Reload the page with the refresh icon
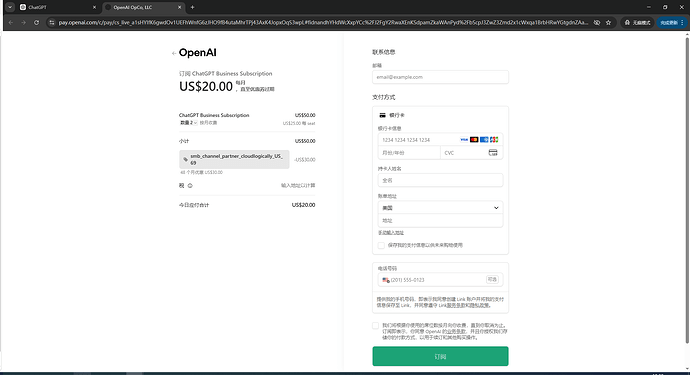690x375 pixels. pos(37,22)
